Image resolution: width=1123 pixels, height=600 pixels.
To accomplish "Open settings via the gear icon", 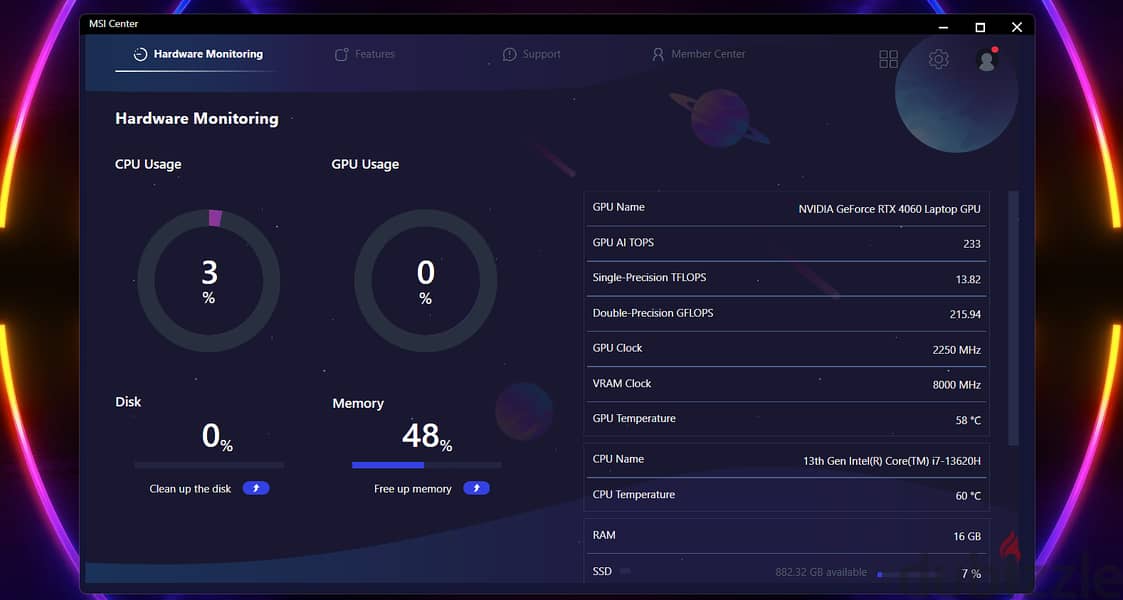I will pyautogui.click(x=938, y=59).
